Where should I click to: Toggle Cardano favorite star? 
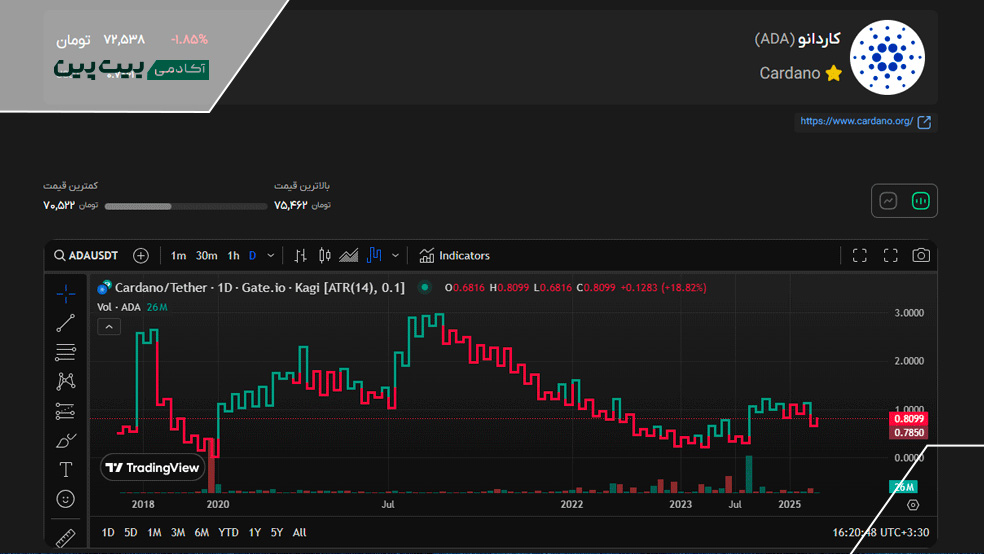tap(834, 73)
